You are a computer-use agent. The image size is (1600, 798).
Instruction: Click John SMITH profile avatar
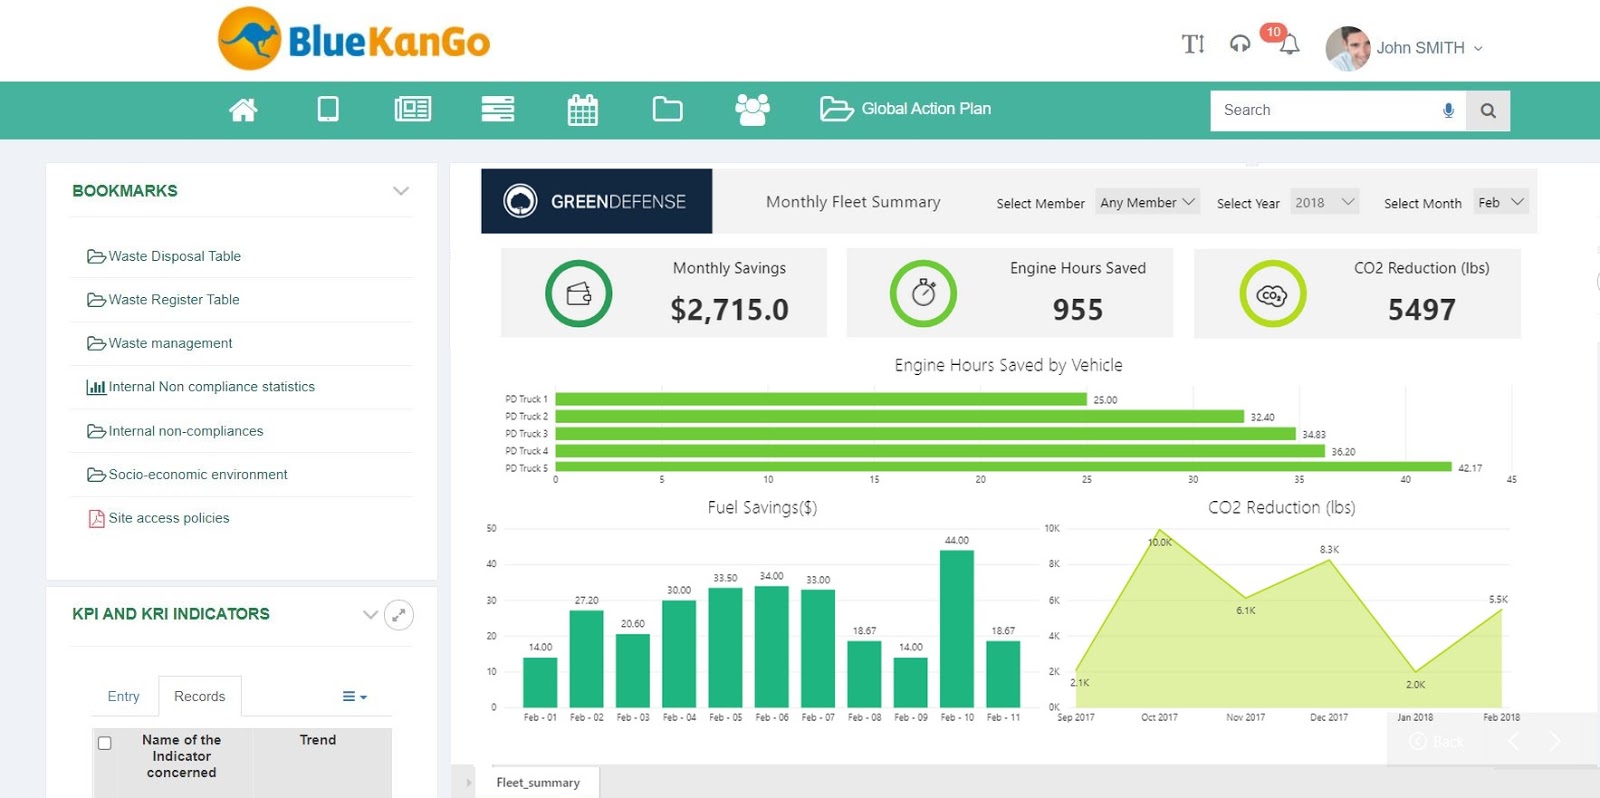[x=1348, y=48]
